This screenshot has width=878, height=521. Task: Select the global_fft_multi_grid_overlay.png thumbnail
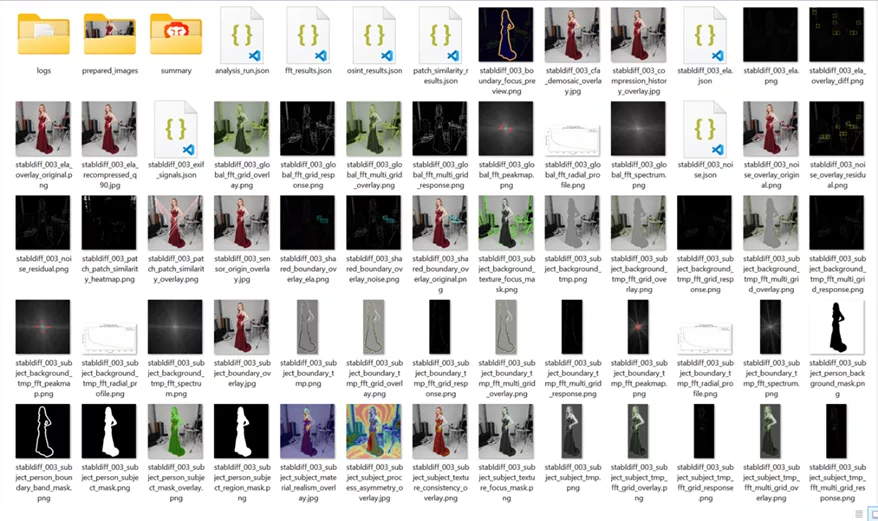(373, 129)
